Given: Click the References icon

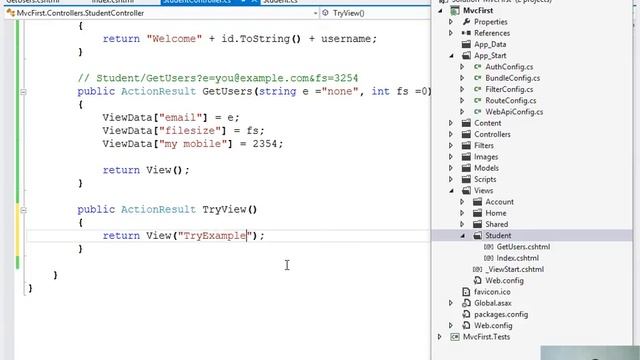Looking at the screenshot, I should click(466, 33).
